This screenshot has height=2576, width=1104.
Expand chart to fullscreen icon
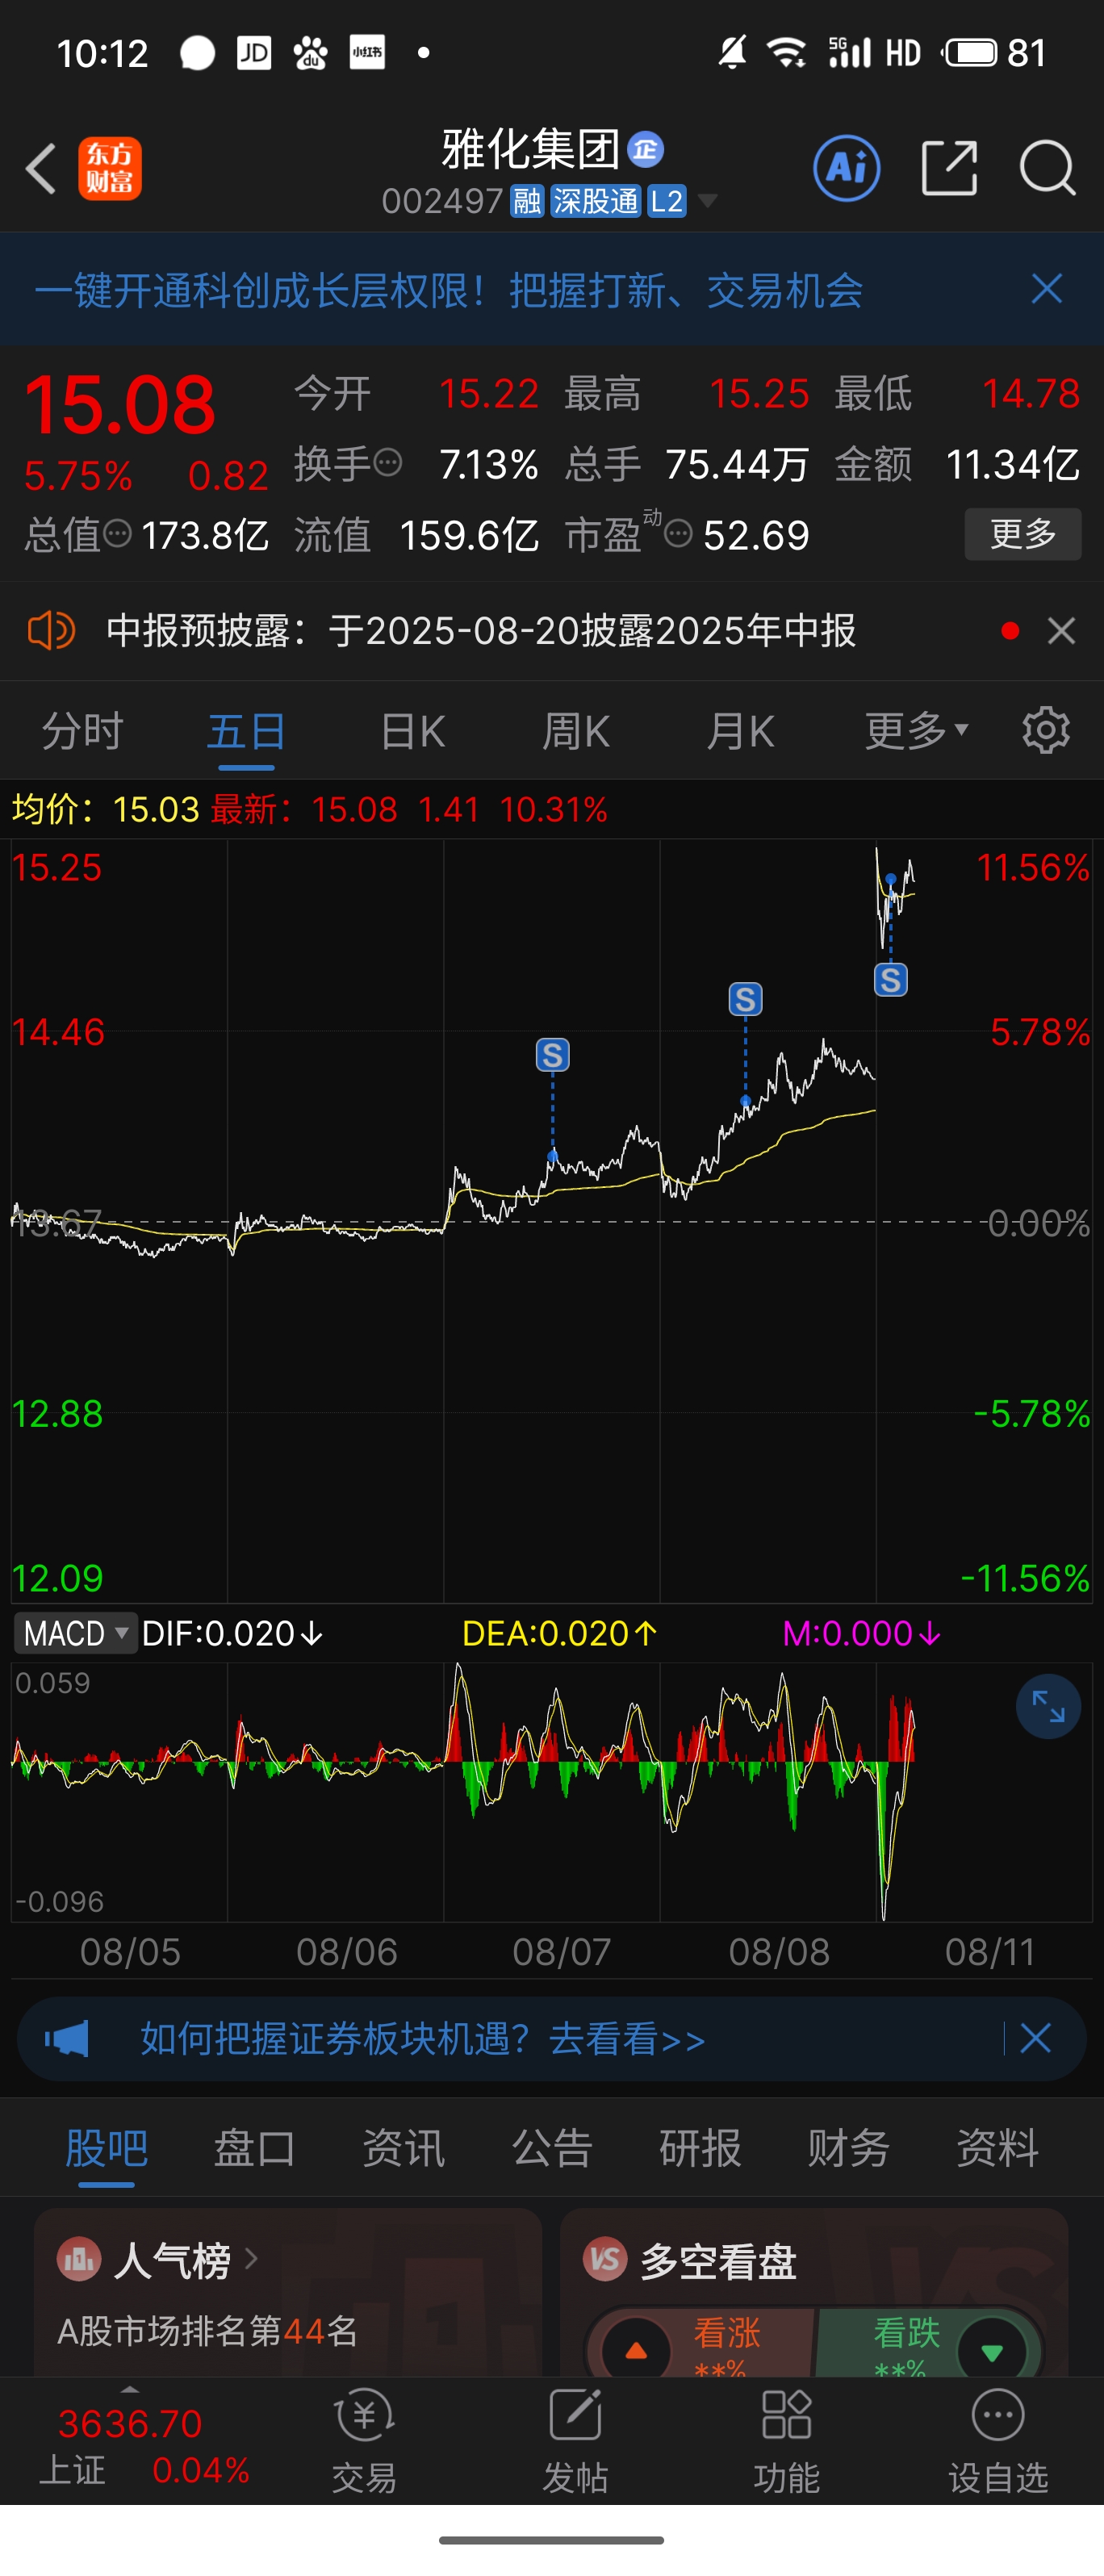1048,1706
